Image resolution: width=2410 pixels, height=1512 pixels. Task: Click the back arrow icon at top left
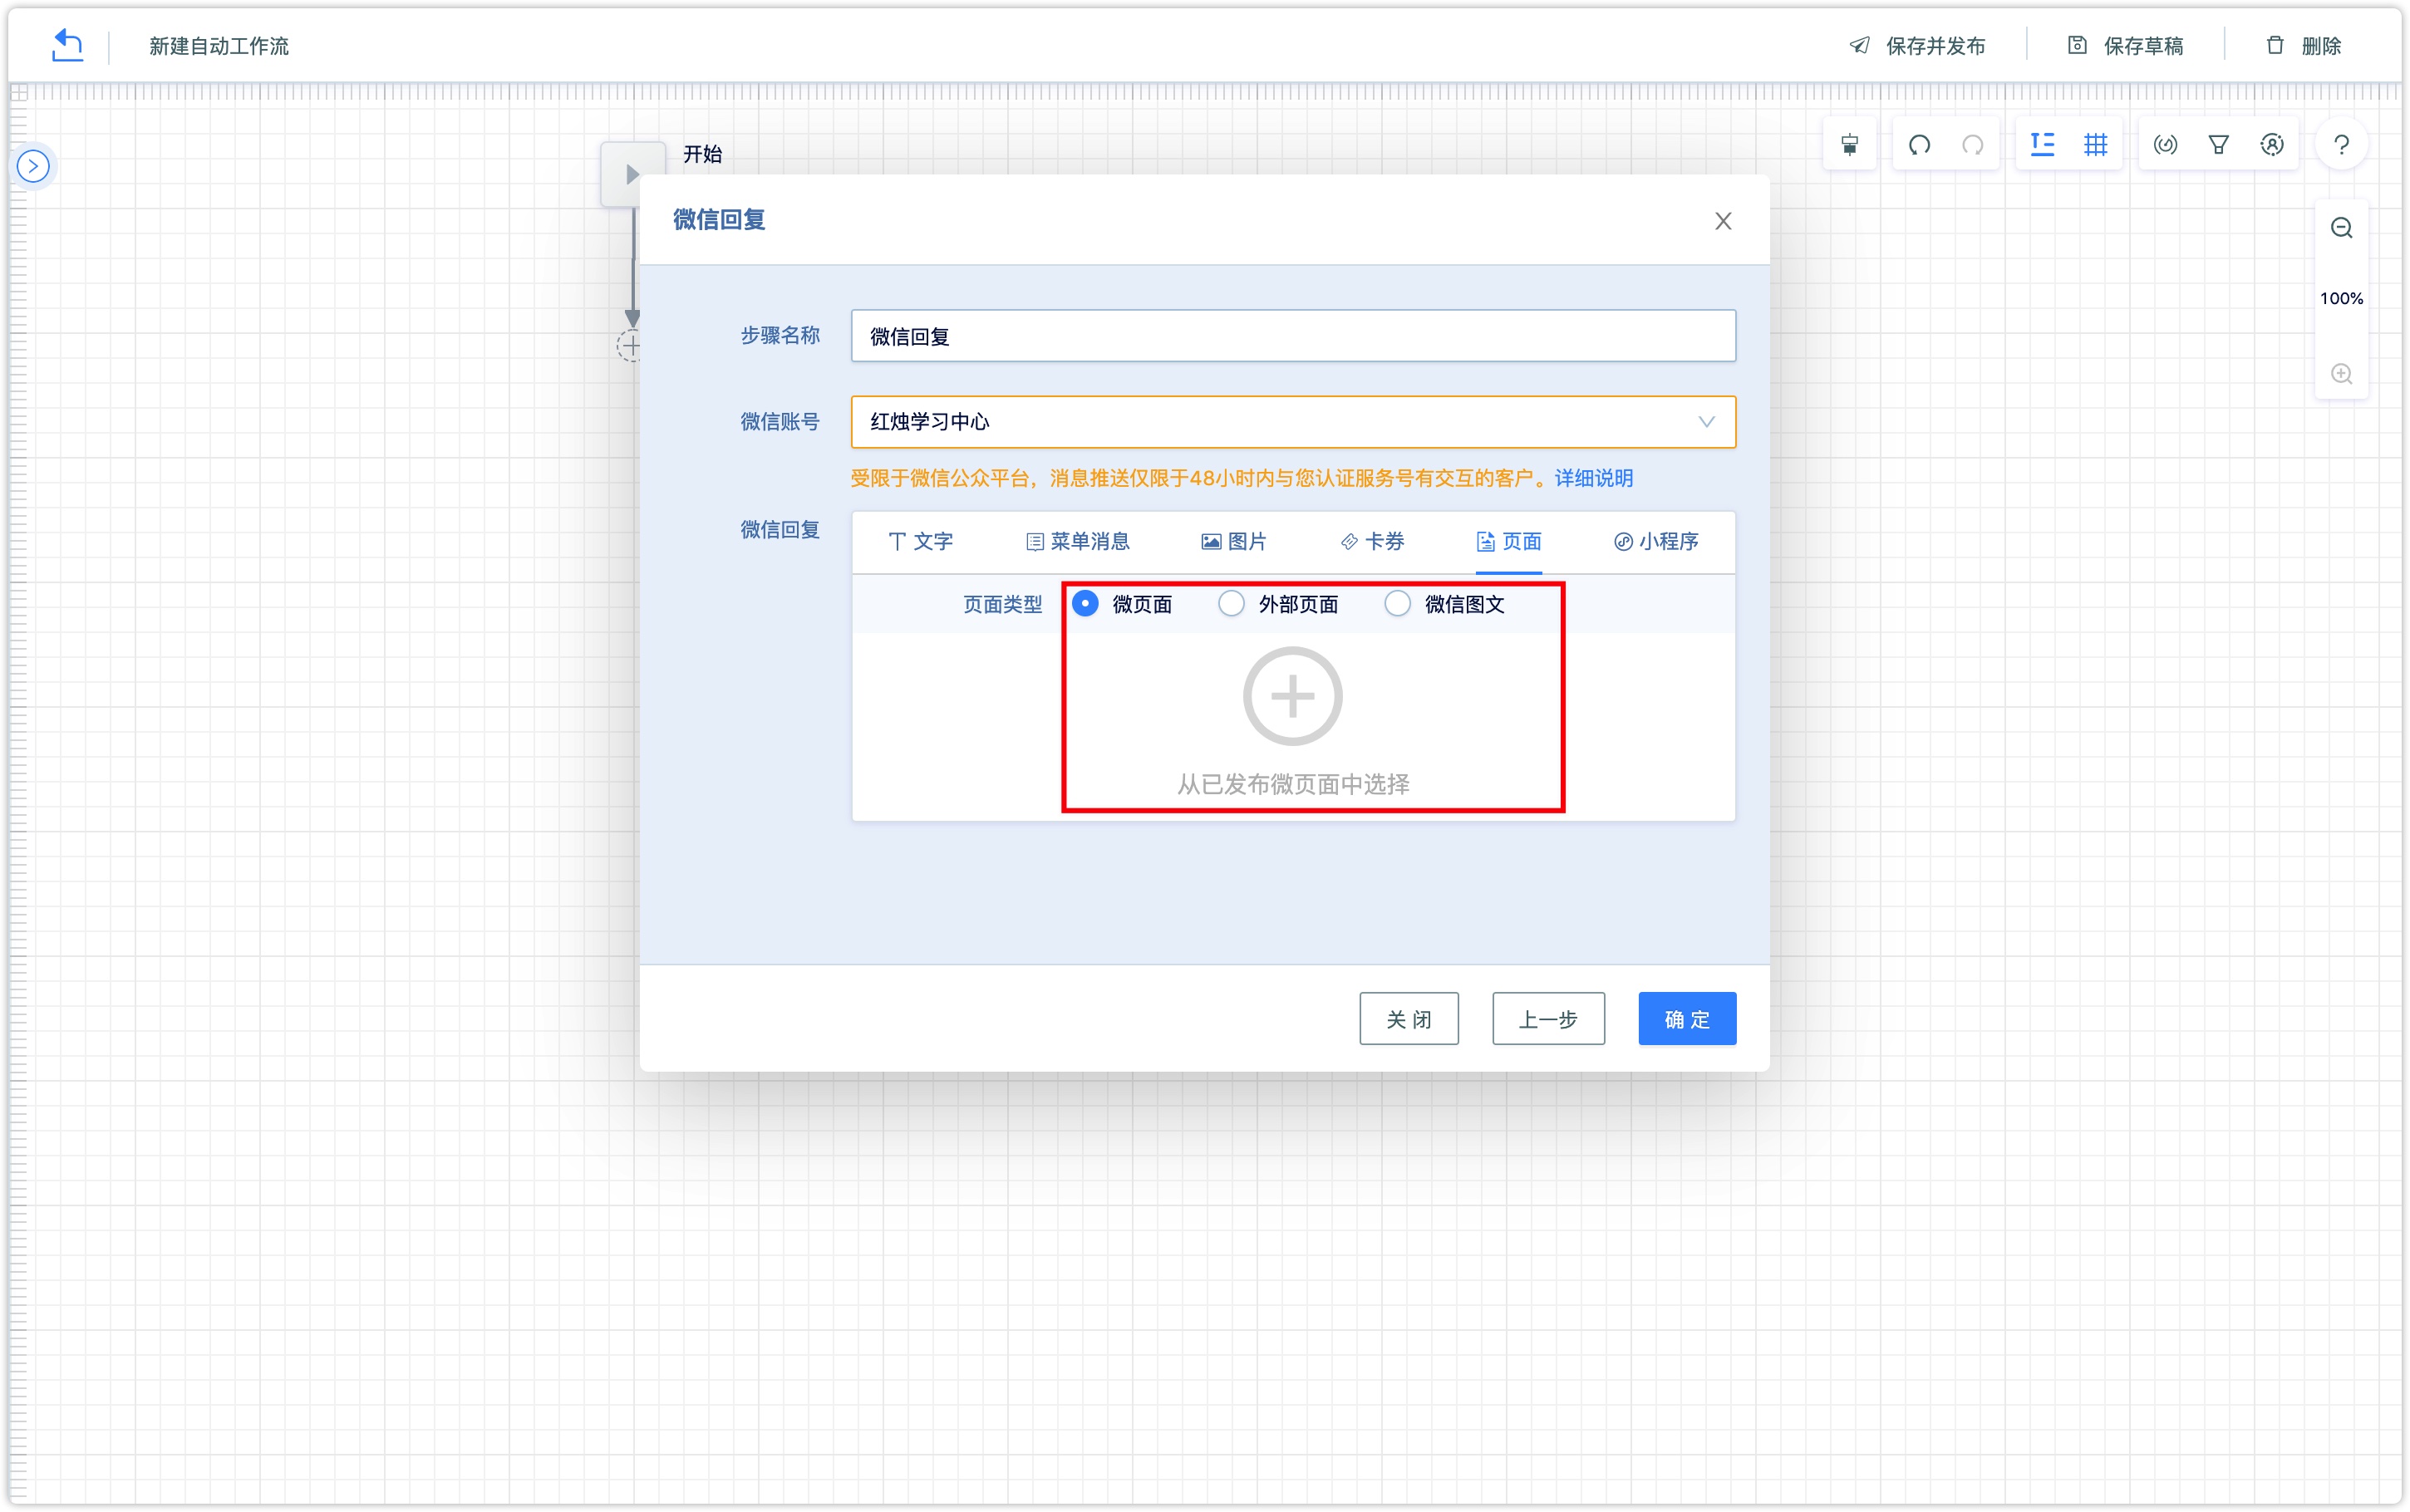pyautogui.click(x=67, y=45)
